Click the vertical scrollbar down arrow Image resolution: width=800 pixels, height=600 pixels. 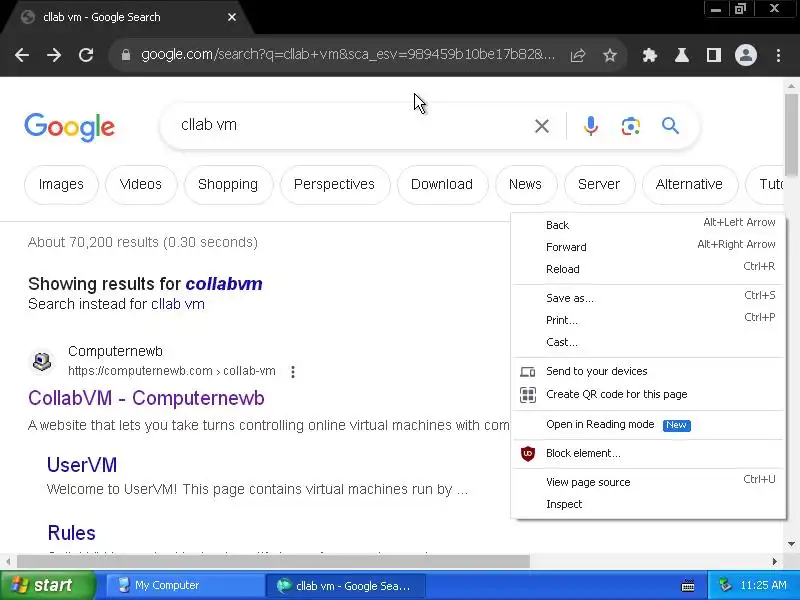(x=791, y=544)
